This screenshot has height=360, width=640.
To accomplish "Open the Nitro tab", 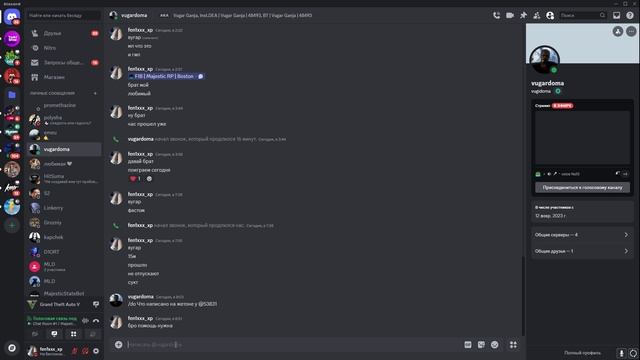I will coord(64,48).
